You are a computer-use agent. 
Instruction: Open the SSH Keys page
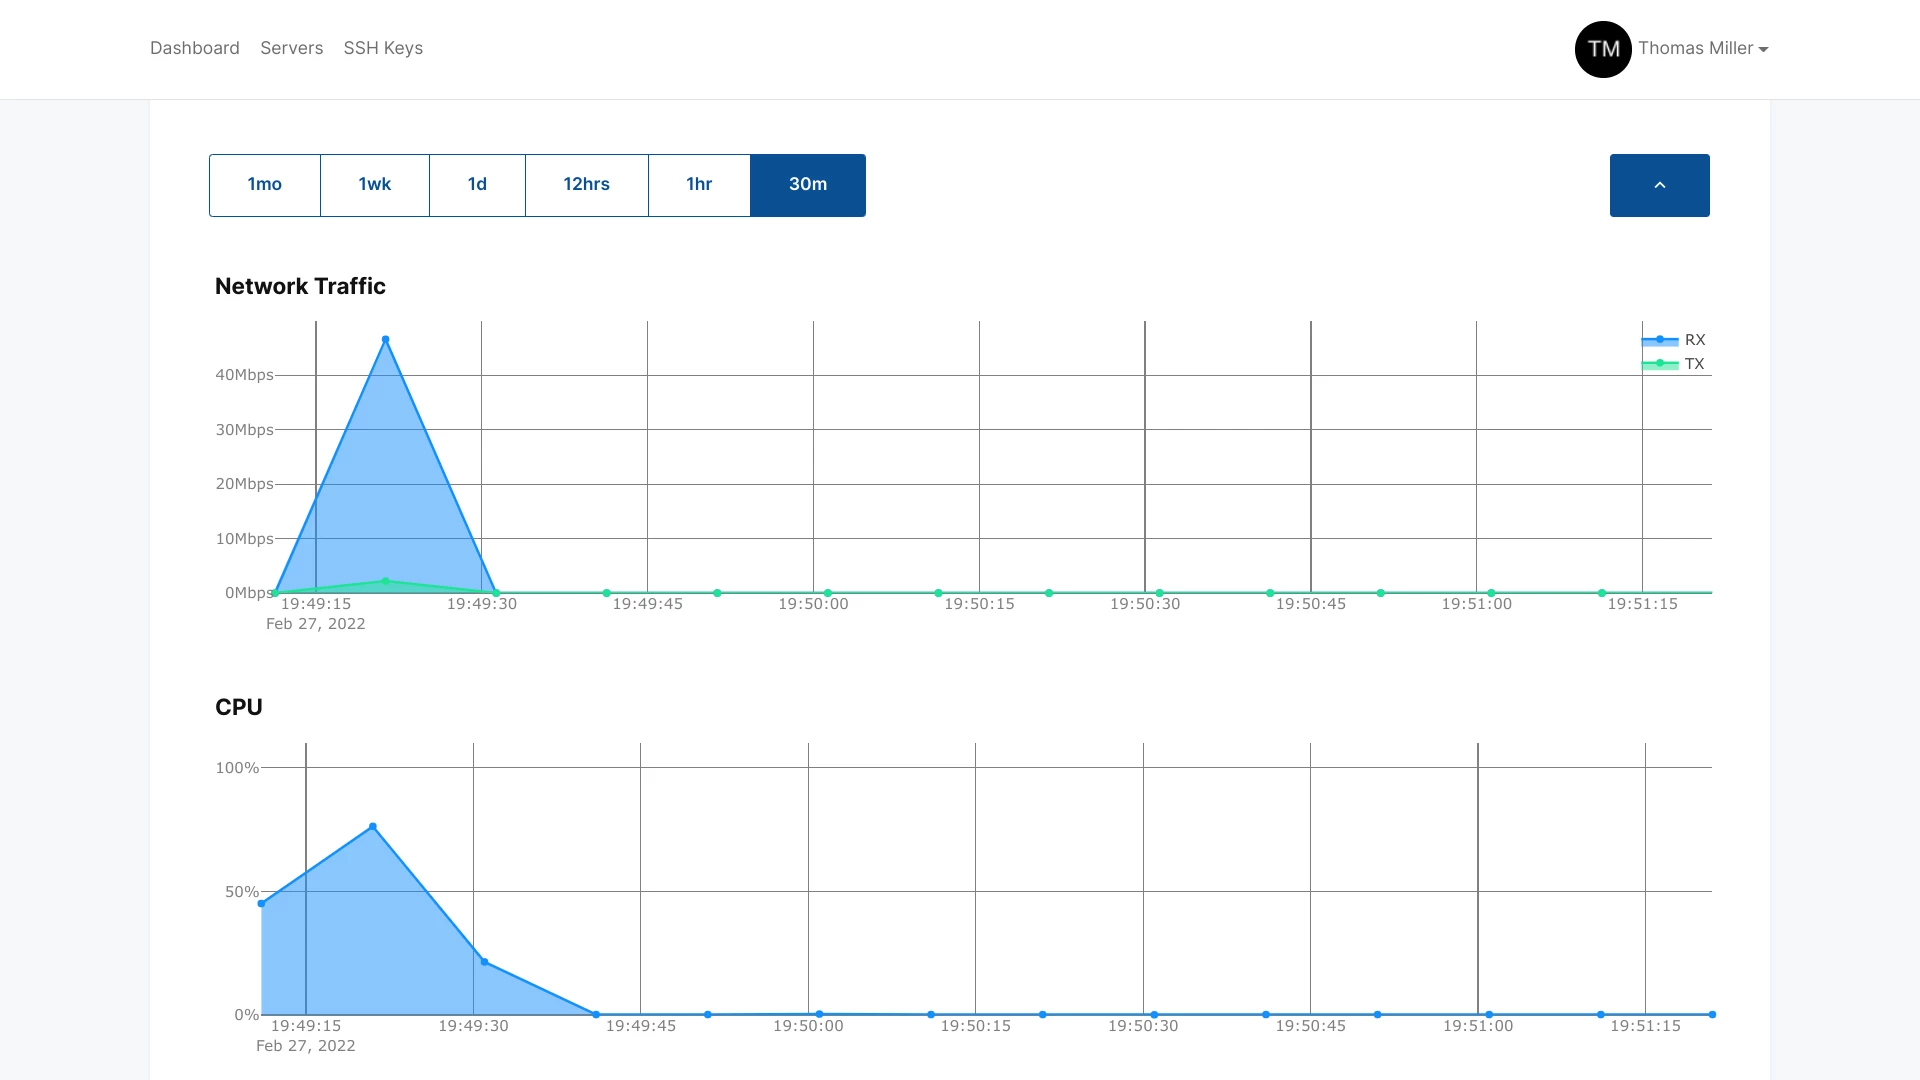pyautogui.click(x=383, y=48)
